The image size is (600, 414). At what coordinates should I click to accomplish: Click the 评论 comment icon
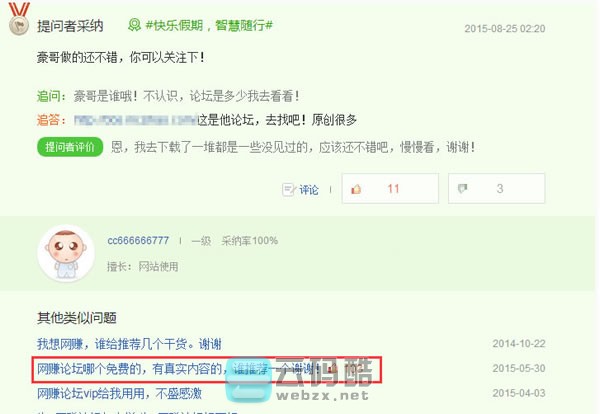click(x=288, y=189)
